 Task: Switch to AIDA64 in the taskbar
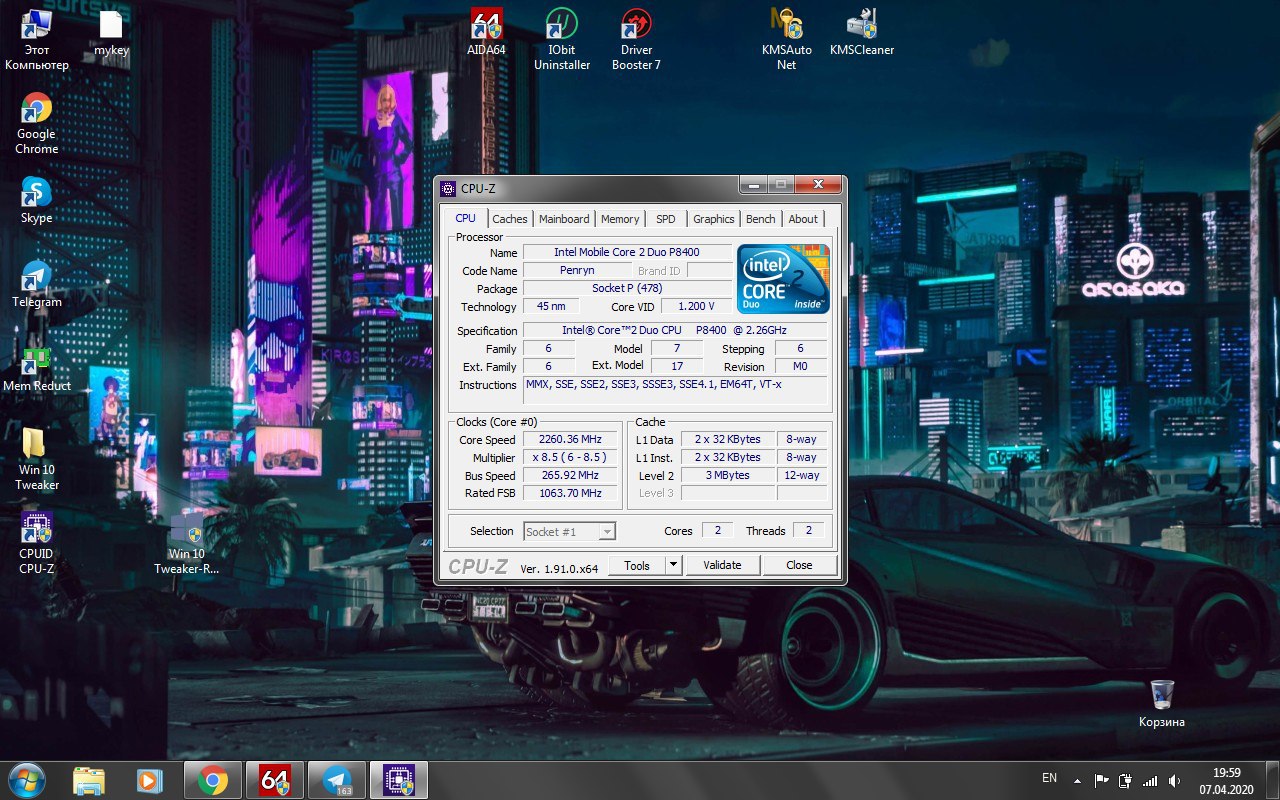(275, 780)
